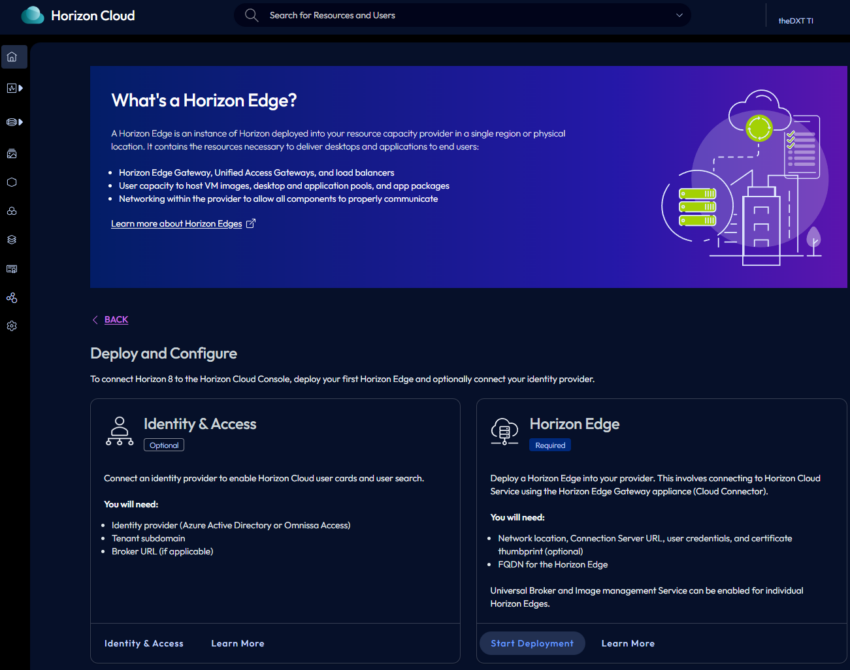Open the Home page in the sidebar
This screenshot has width=850, height=670.
(x=12, y=57)
